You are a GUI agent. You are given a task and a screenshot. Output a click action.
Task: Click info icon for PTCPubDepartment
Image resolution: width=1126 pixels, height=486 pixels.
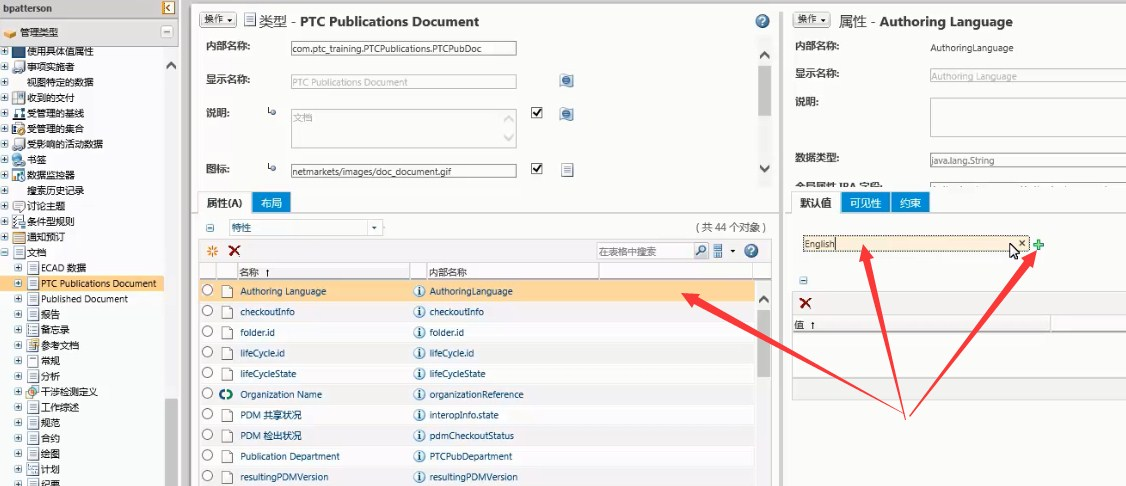pos(419,456)
